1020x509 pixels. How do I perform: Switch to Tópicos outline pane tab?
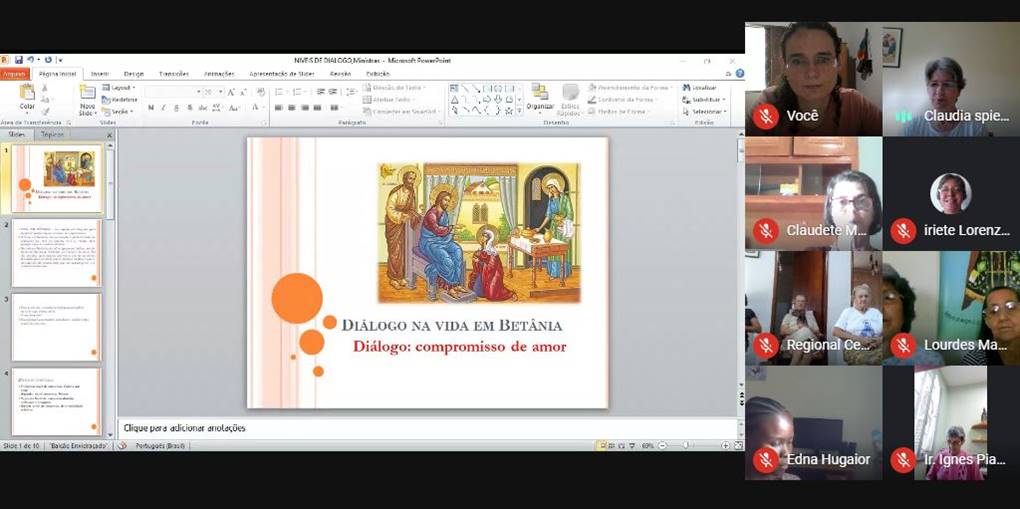52,134
